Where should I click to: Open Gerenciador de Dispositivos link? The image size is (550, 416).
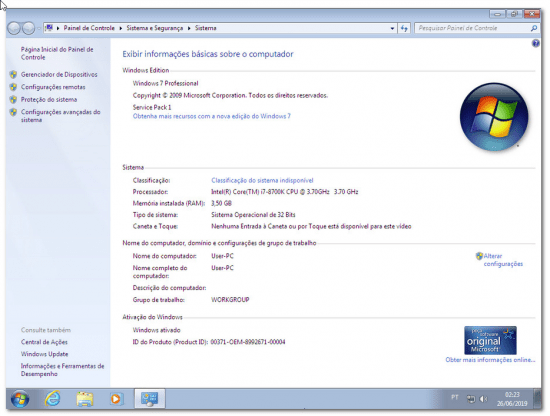[59, 74]
